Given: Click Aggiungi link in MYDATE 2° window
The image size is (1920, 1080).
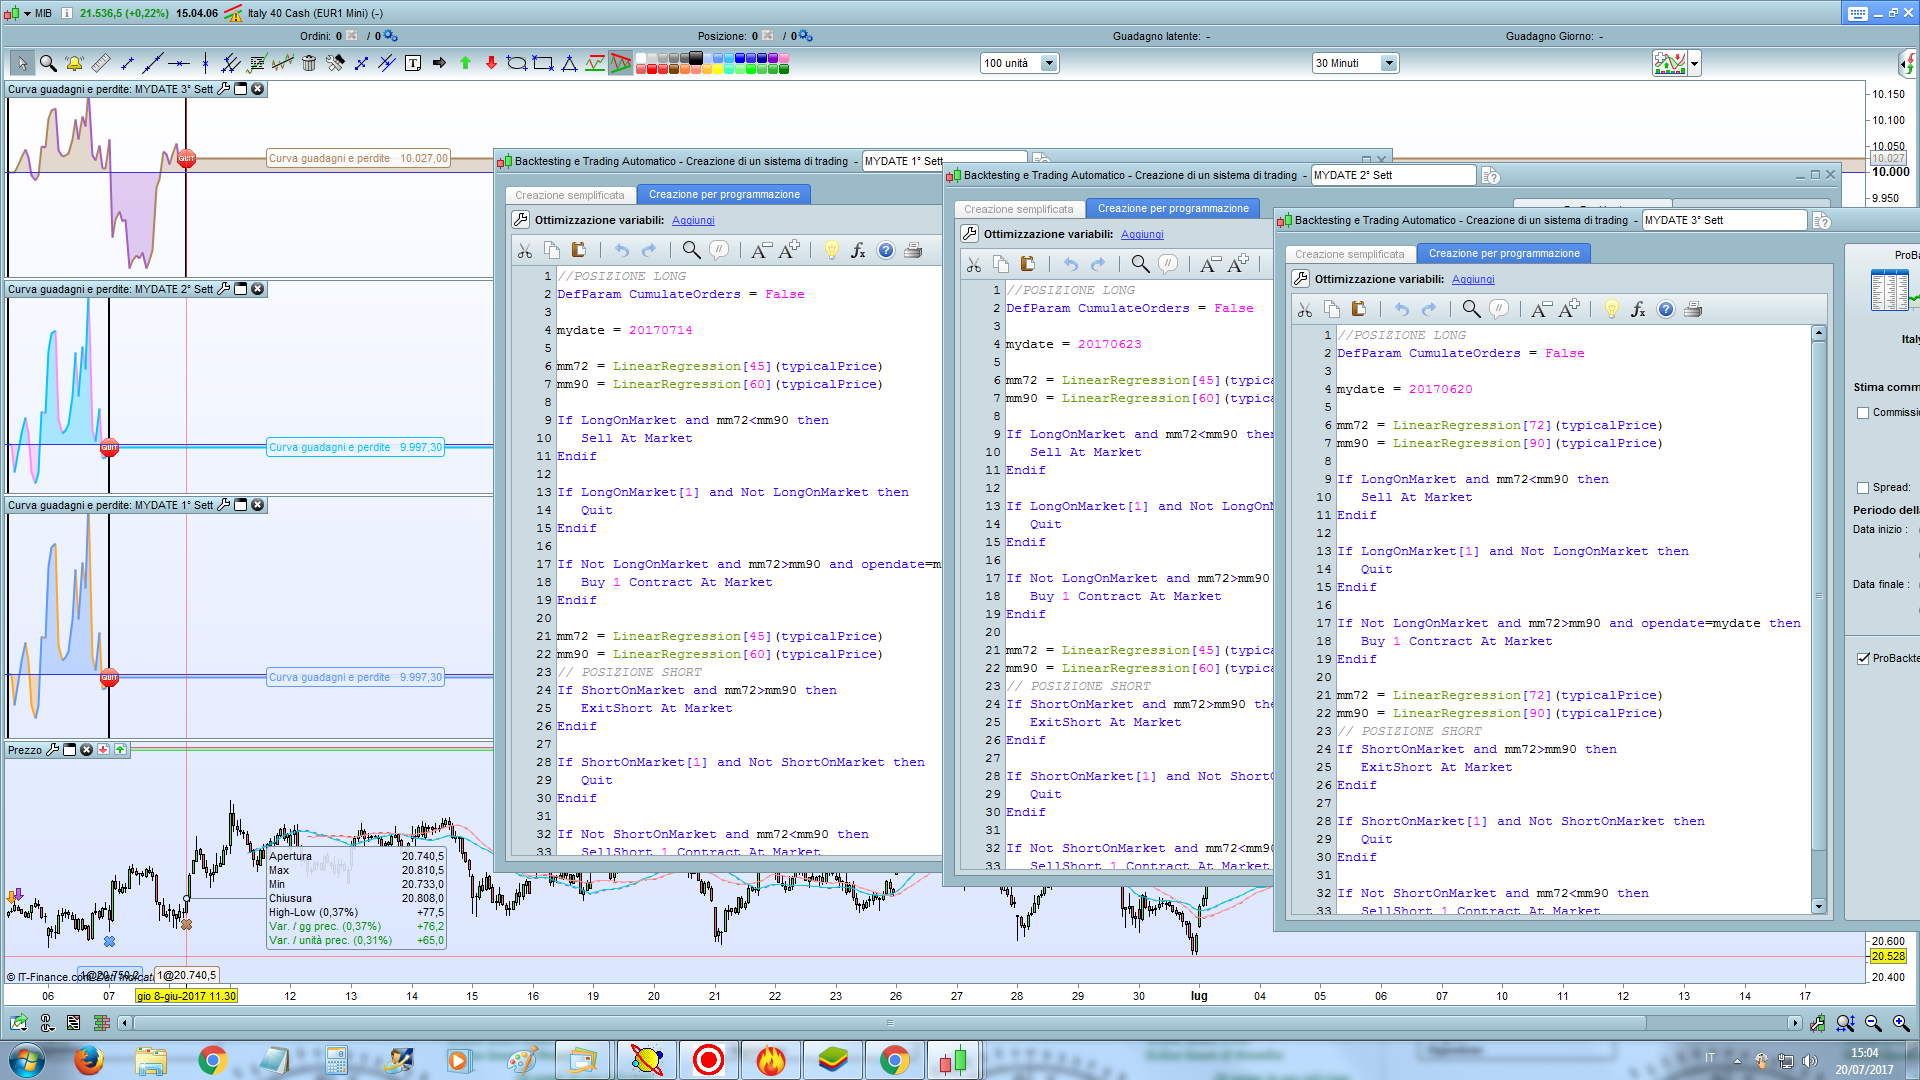Looking at the screenshot, I should click(1142, 235).
